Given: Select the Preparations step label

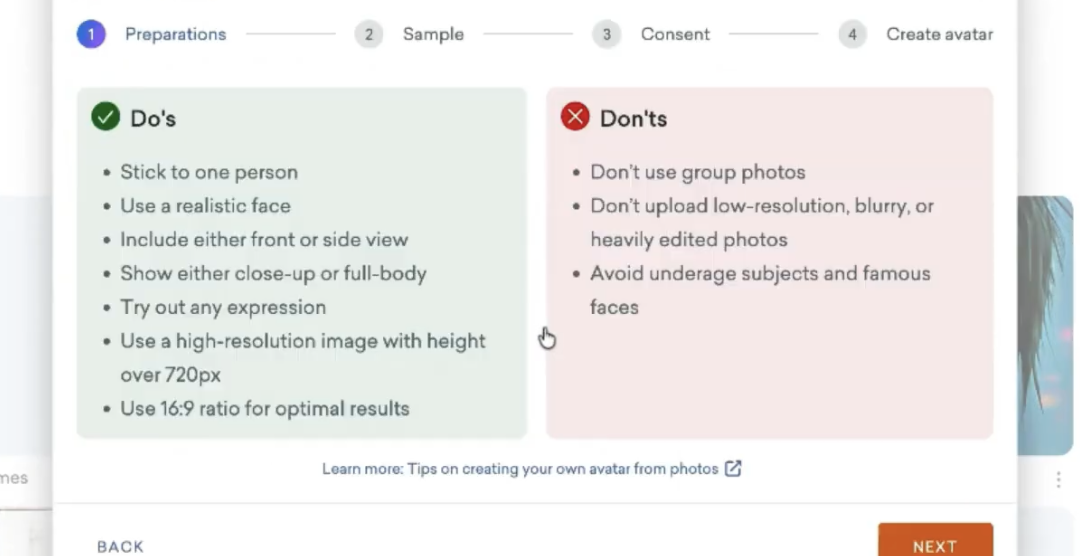Looking at the screenshot, I should (x=175, y=34).
